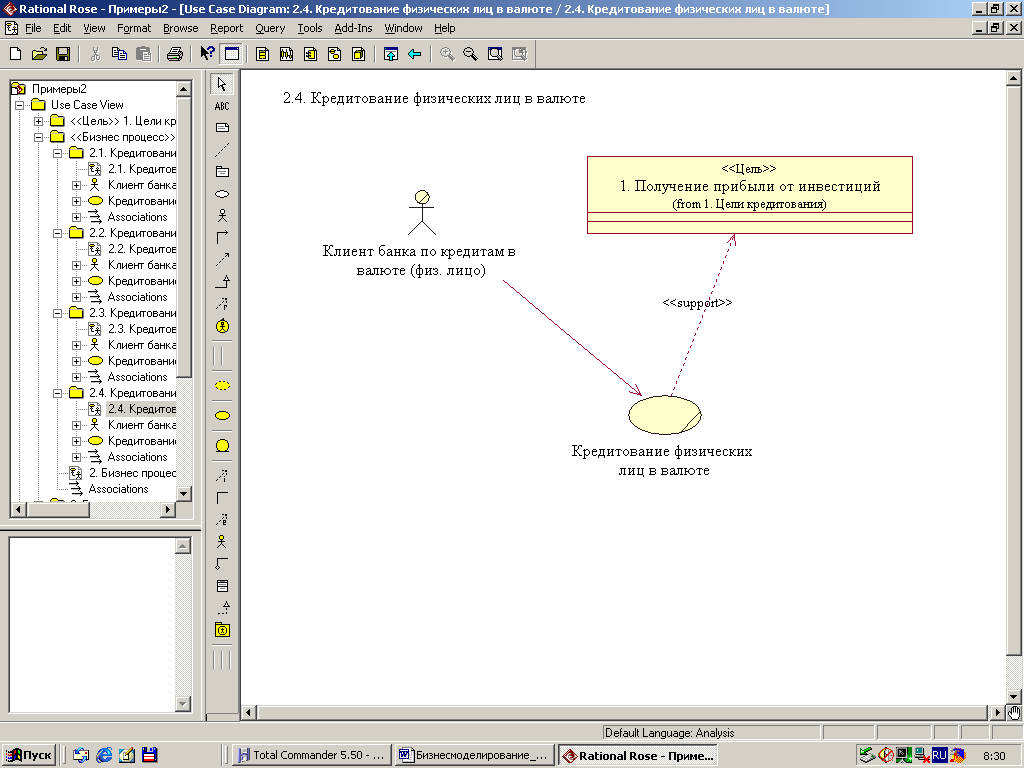Click the <<support>> dependency label

697,303
